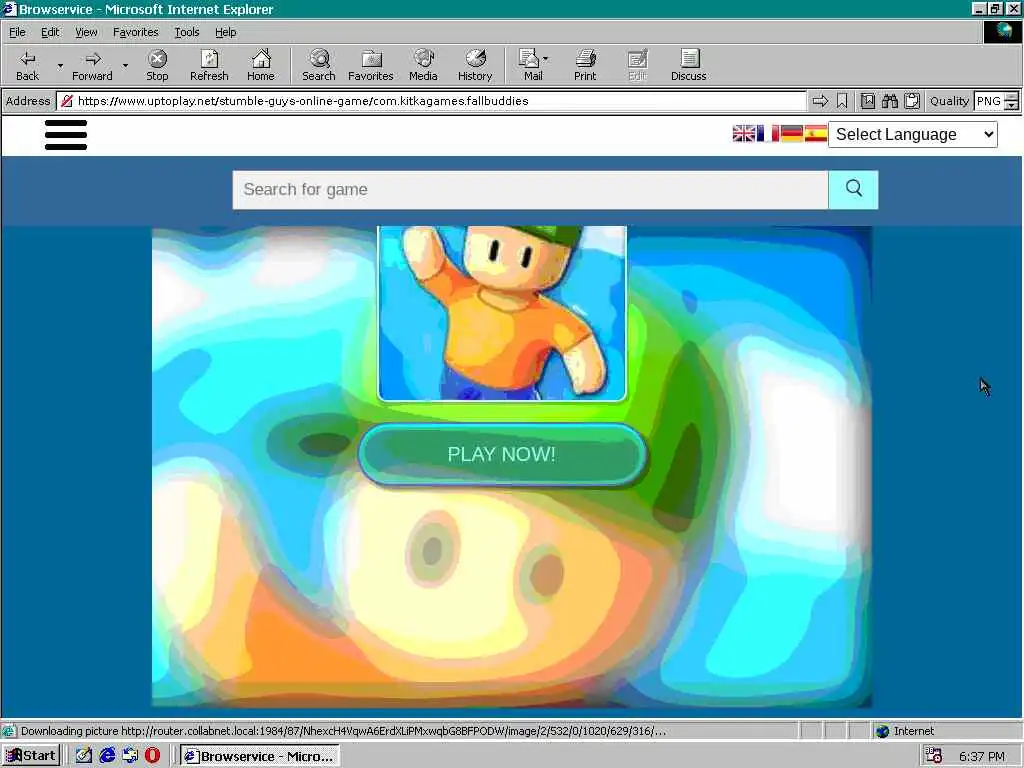Click the address bar URL field
Viewport: 1024px width, 768px height.
tap(431, 101)
